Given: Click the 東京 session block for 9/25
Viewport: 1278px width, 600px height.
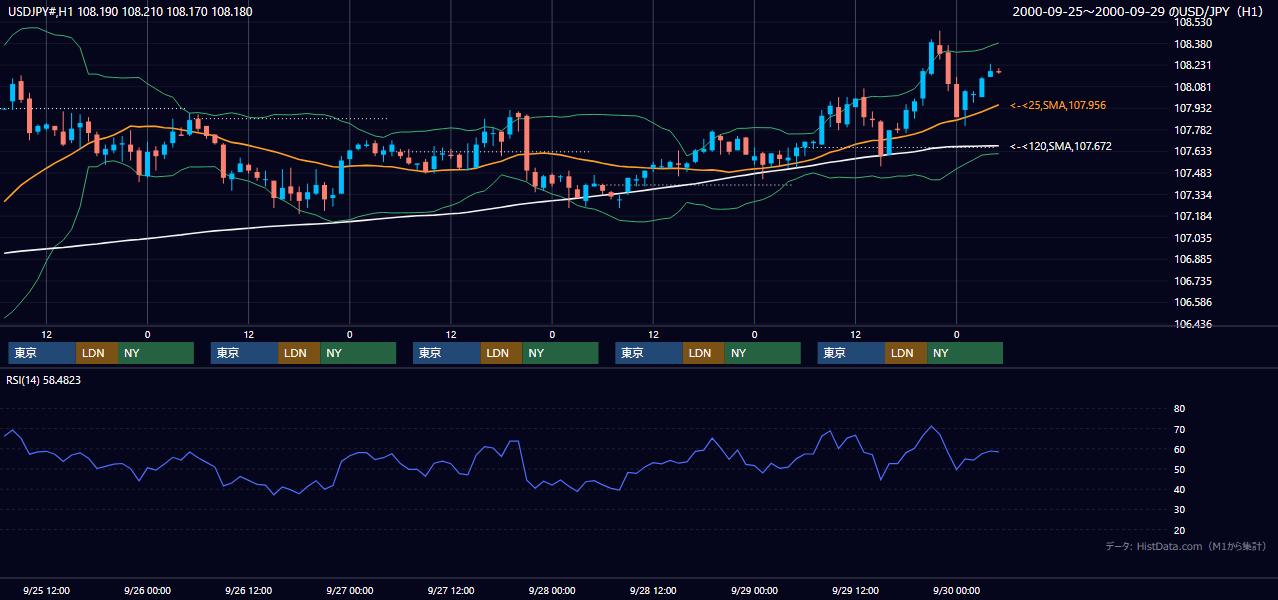Looking at the screenshot, I should tap(42, 353).
